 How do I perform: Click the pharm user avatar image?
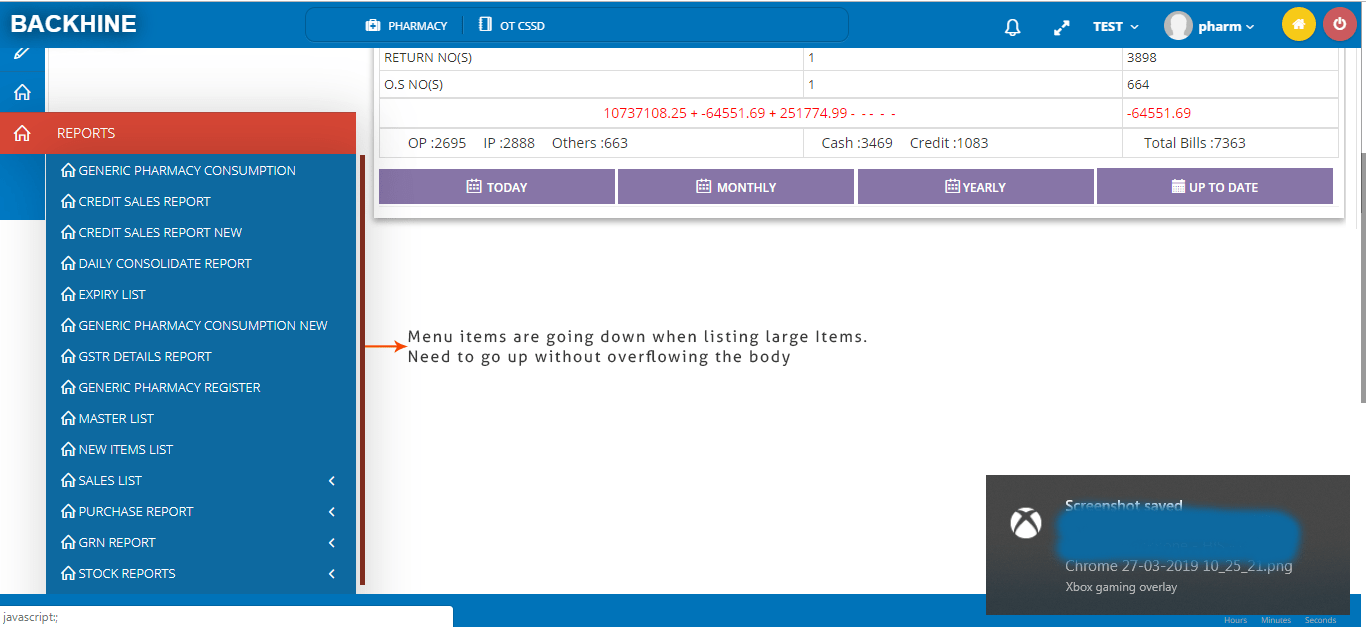point(1178,25)
